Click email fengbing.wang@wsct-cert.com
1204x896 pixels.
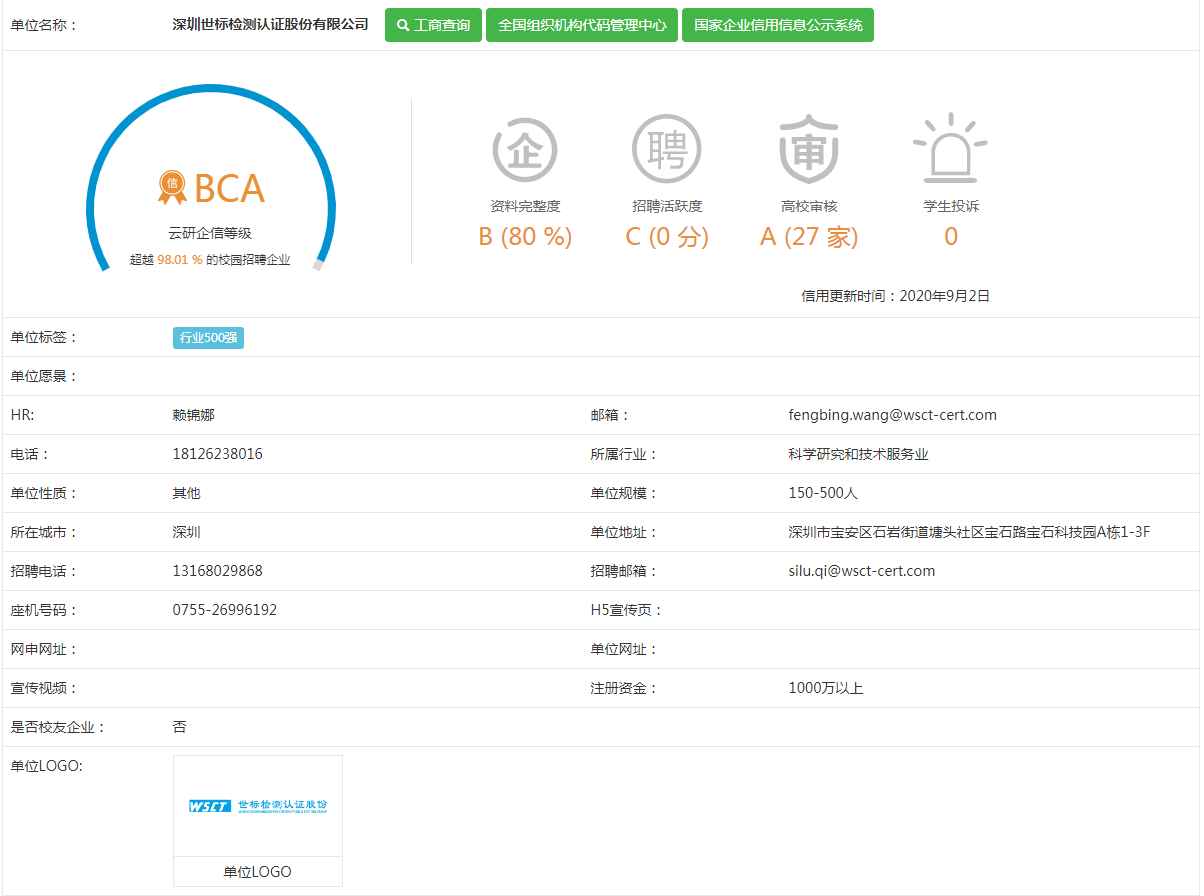[892, 415]
